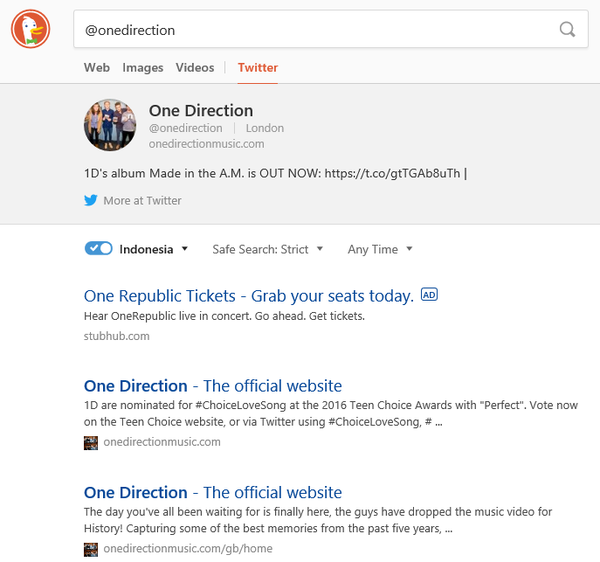Open One Direction profile picture
This screenshot has width=600, height=562.
tap(110, 125)
